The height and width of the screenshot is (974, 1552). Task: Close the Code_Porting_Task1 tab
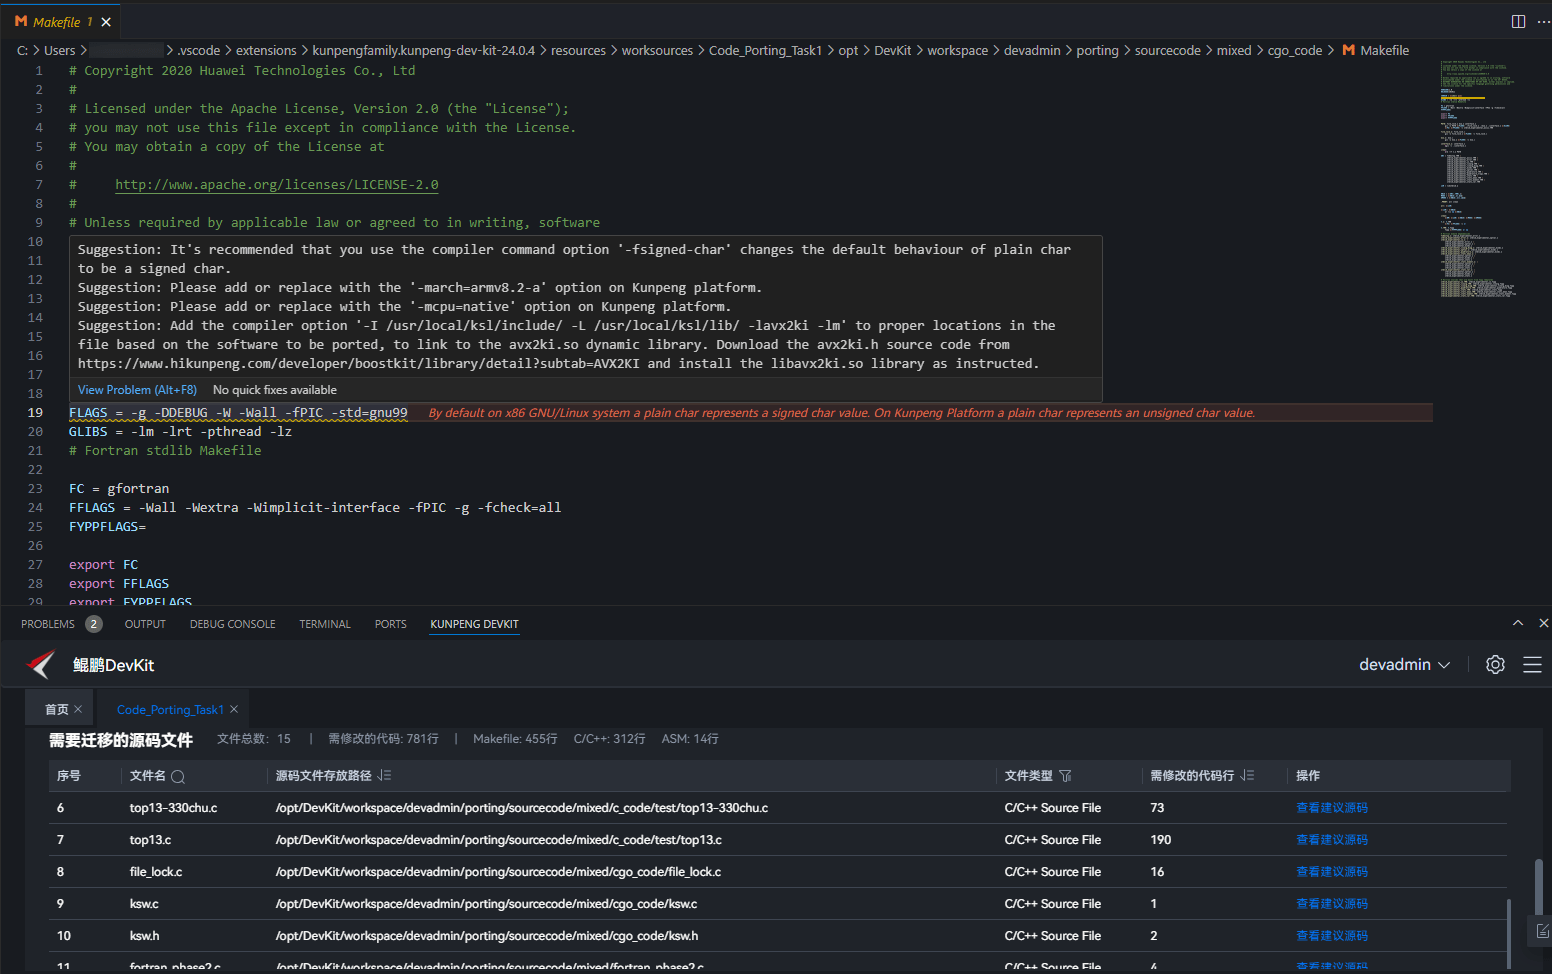click(234, 709)
